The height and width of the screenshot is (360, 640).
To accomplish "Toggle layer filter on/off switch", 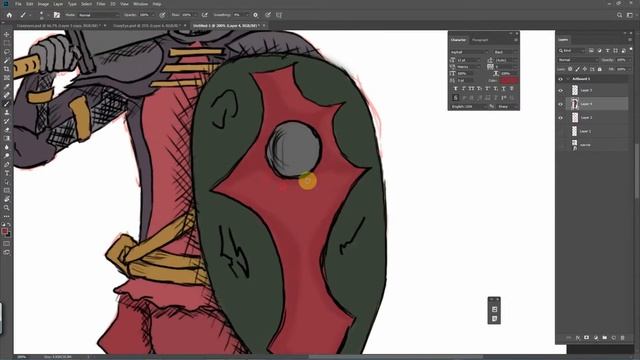I will click(631, 50).
